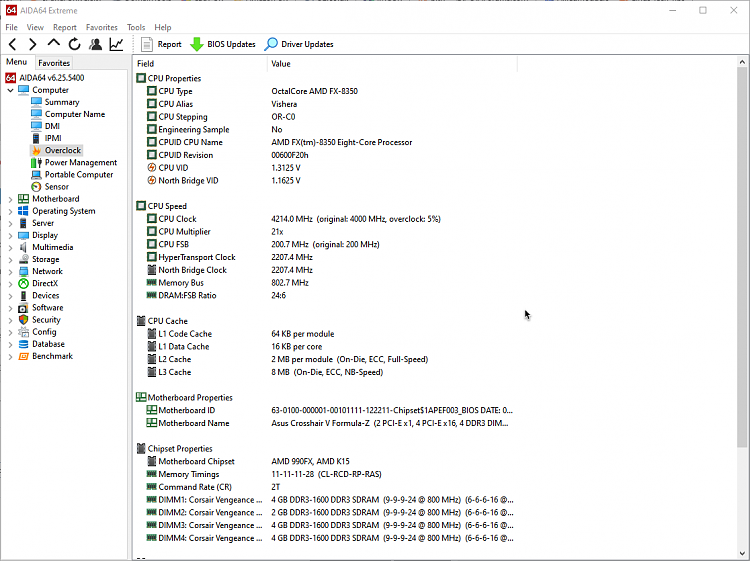
Task: Click the Overclock flame icon
Action: click(36, 150)
